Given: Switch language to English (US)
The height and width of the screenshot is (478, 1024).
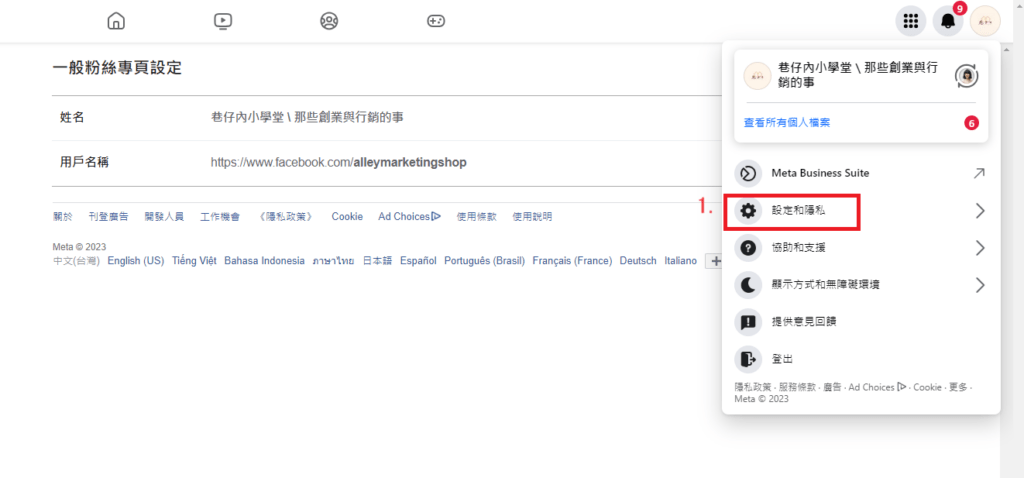Looking at the screenshot, I should (135, 261).
